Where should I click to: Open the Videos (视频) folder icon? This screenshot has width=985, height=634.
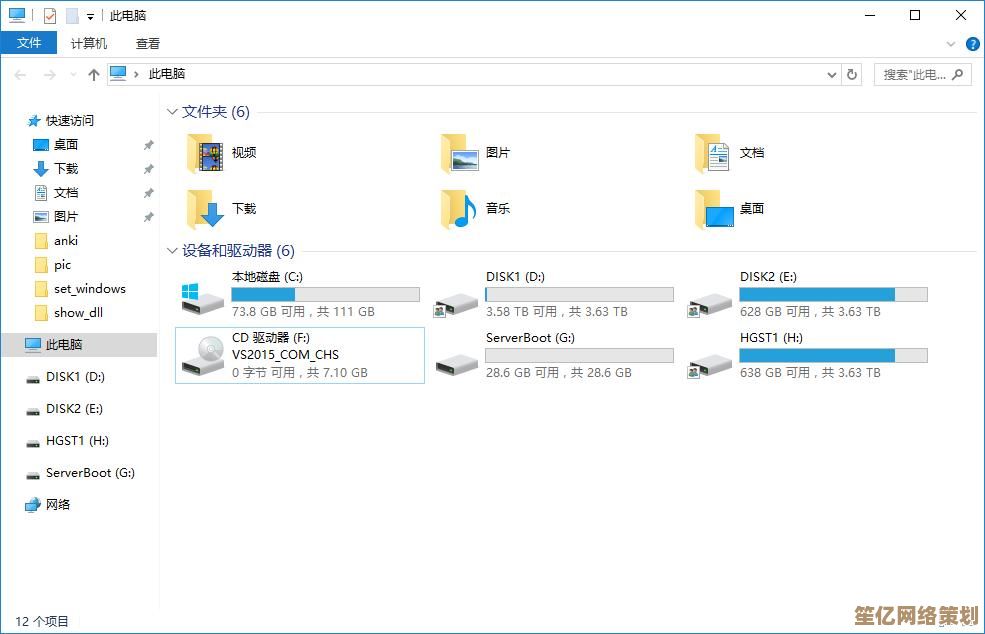pyautogui.click(x=206, y=153)
